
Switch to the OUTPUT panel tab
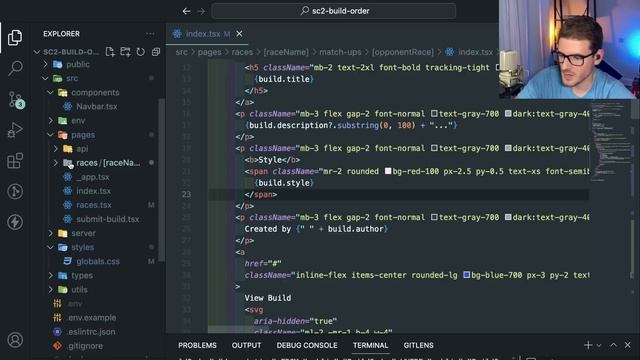point(247,345)
